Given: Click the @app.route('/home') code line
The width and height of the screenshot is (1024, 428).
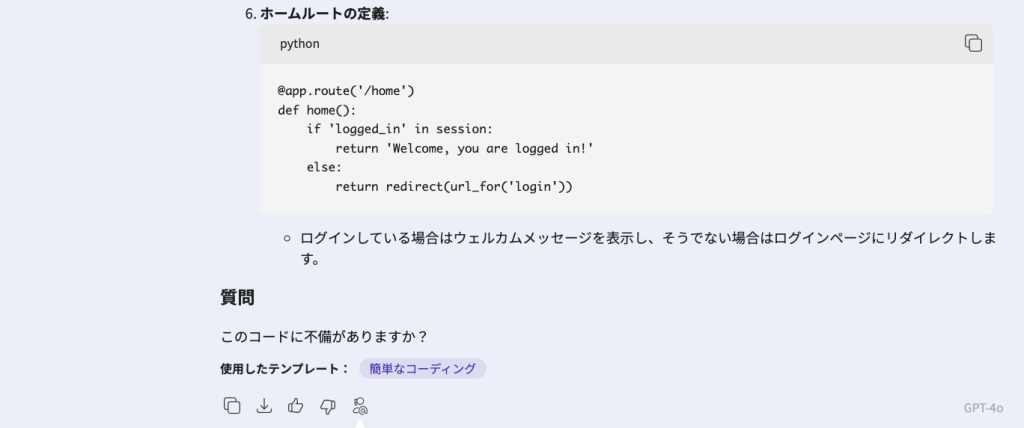Looking at the screenshot, I should [x=346, y=90].
